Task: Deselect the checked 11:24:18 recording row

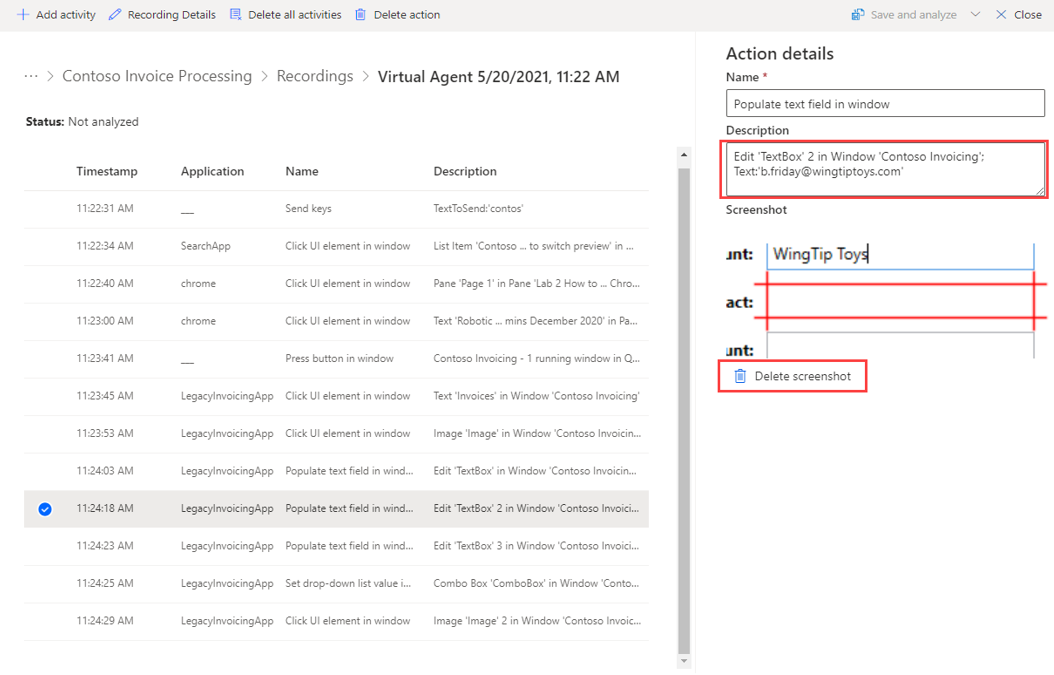Action: (x=44, y=509)
